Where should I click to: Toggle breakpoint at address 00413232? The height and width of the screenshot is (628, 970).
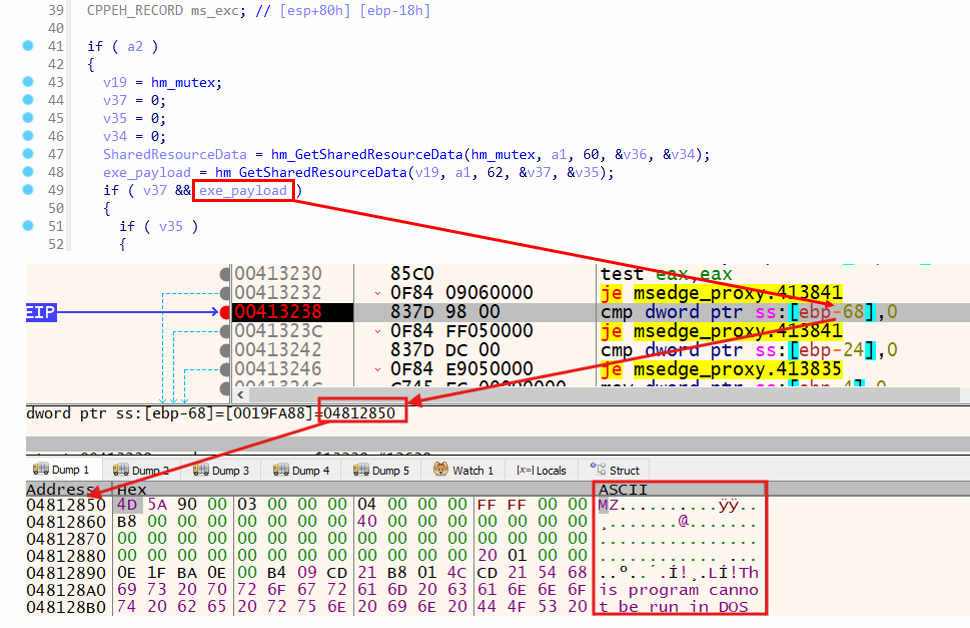225,293
